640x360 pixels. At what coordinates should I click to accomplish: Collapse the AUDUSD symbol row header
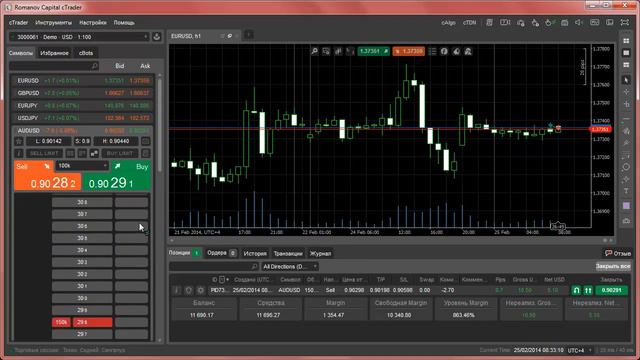click(x=82, y=131)
